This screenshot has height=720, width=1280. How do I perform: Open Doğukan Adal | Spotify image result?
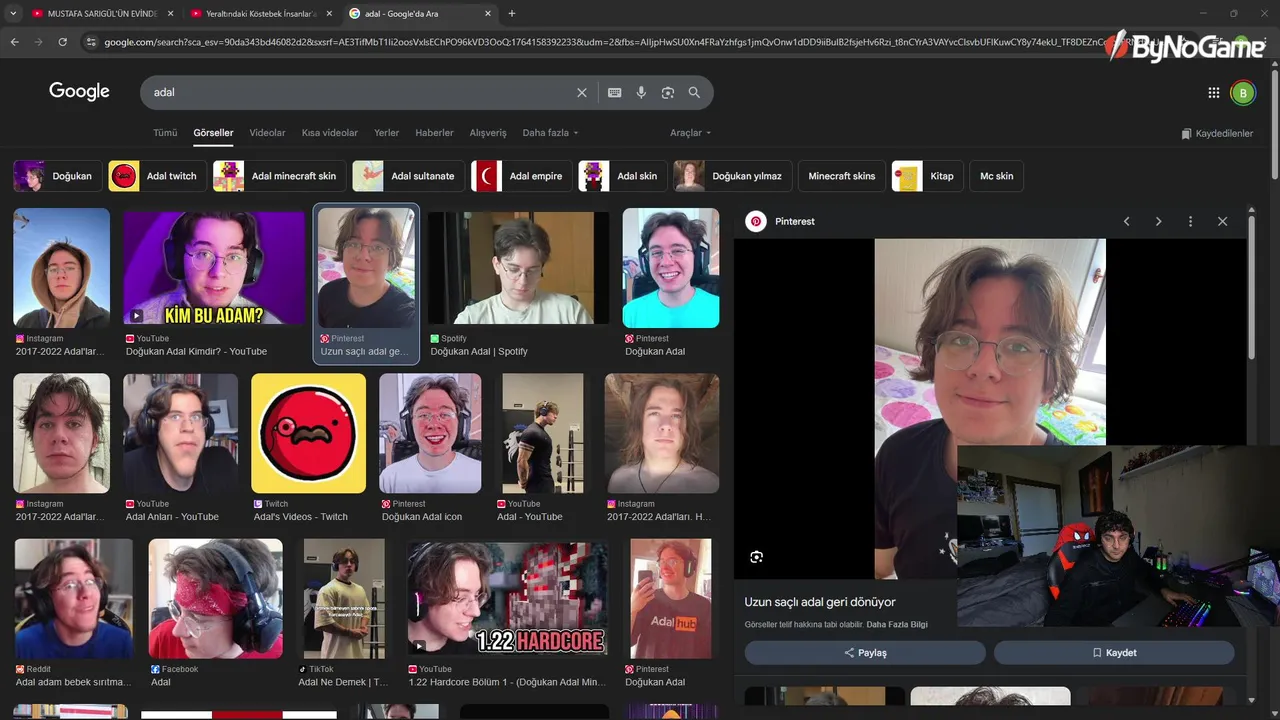[518, 267]
